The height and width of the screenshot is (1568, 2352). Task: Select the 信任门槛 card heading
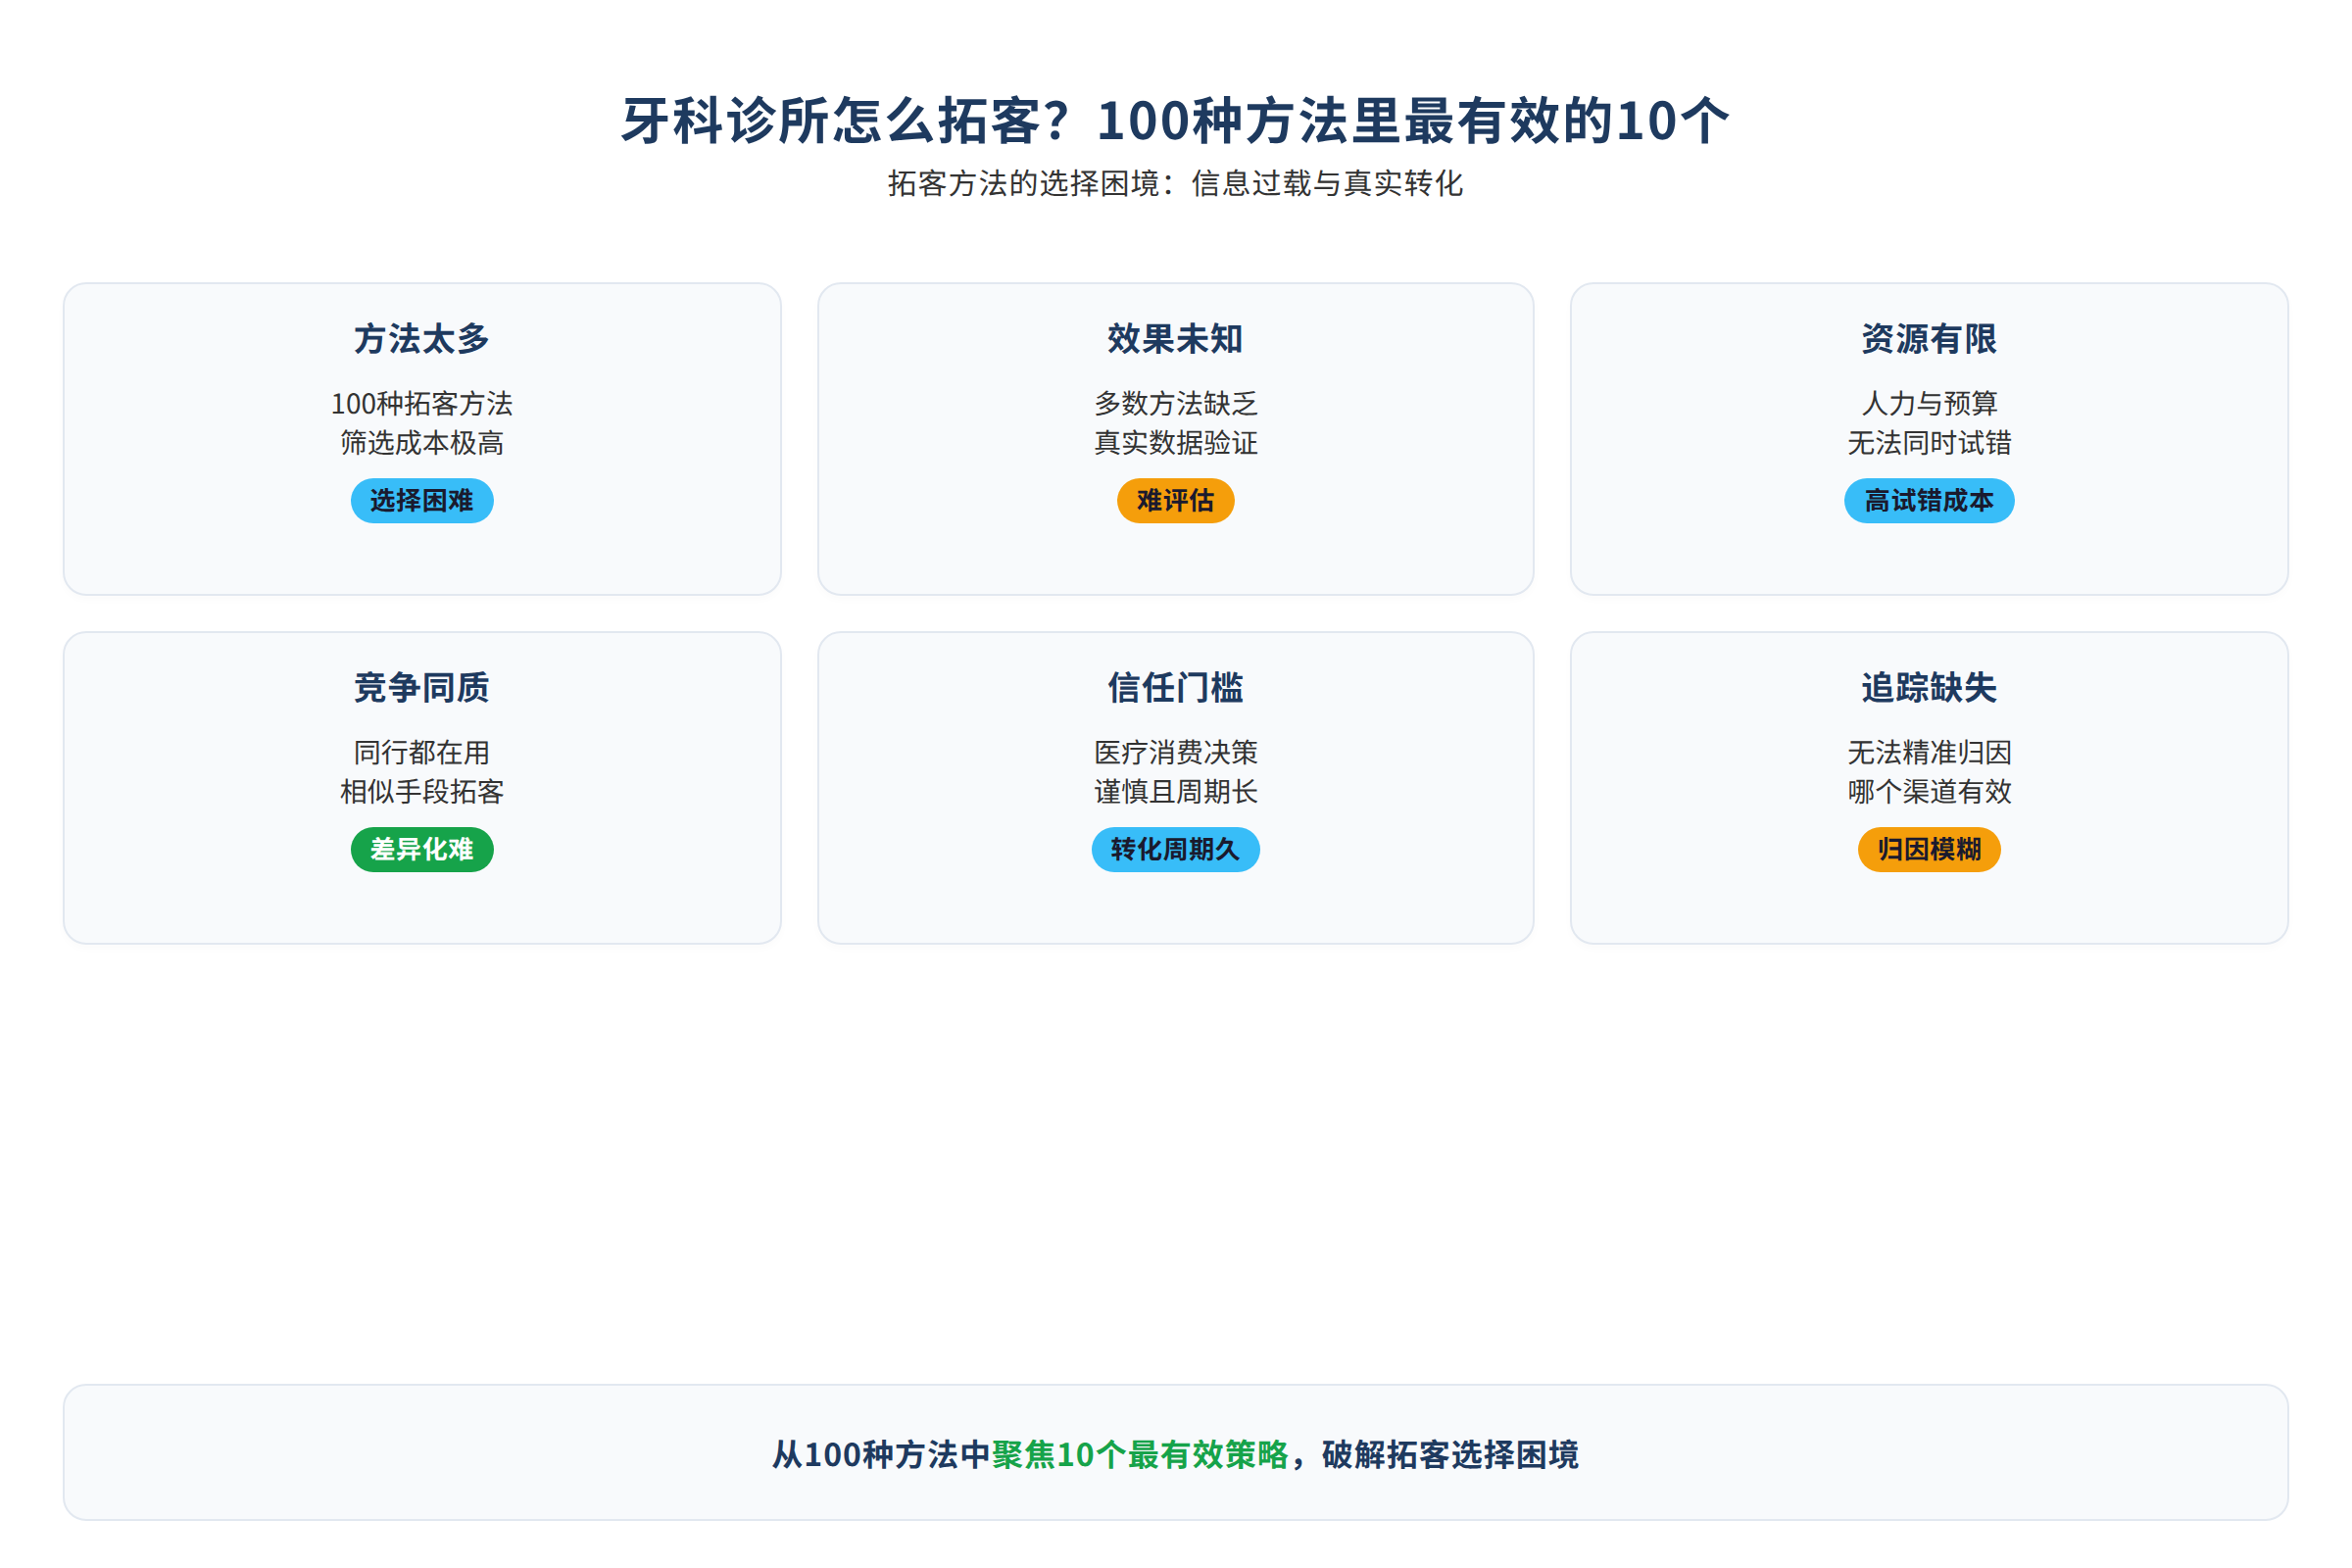[x=1175, y=688]
